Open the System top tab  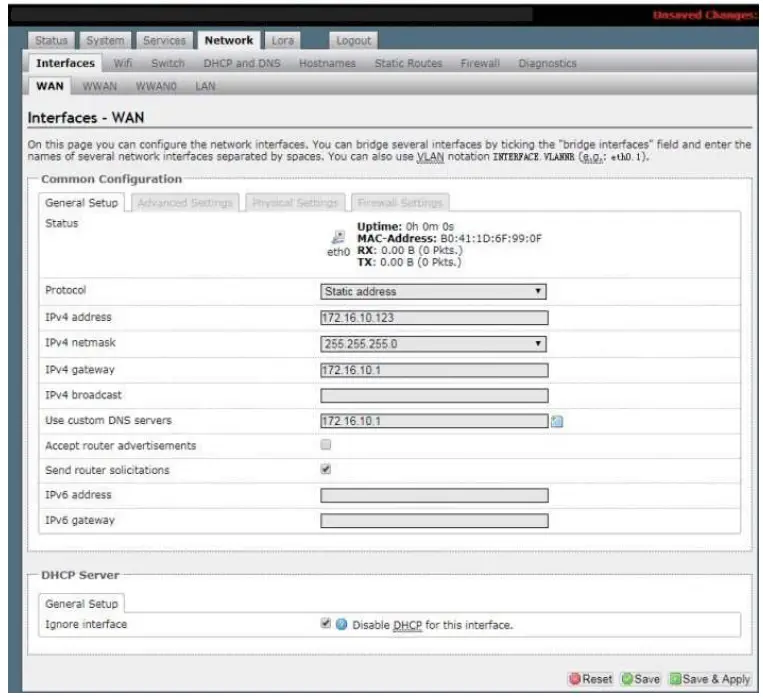tap(105, 40)
